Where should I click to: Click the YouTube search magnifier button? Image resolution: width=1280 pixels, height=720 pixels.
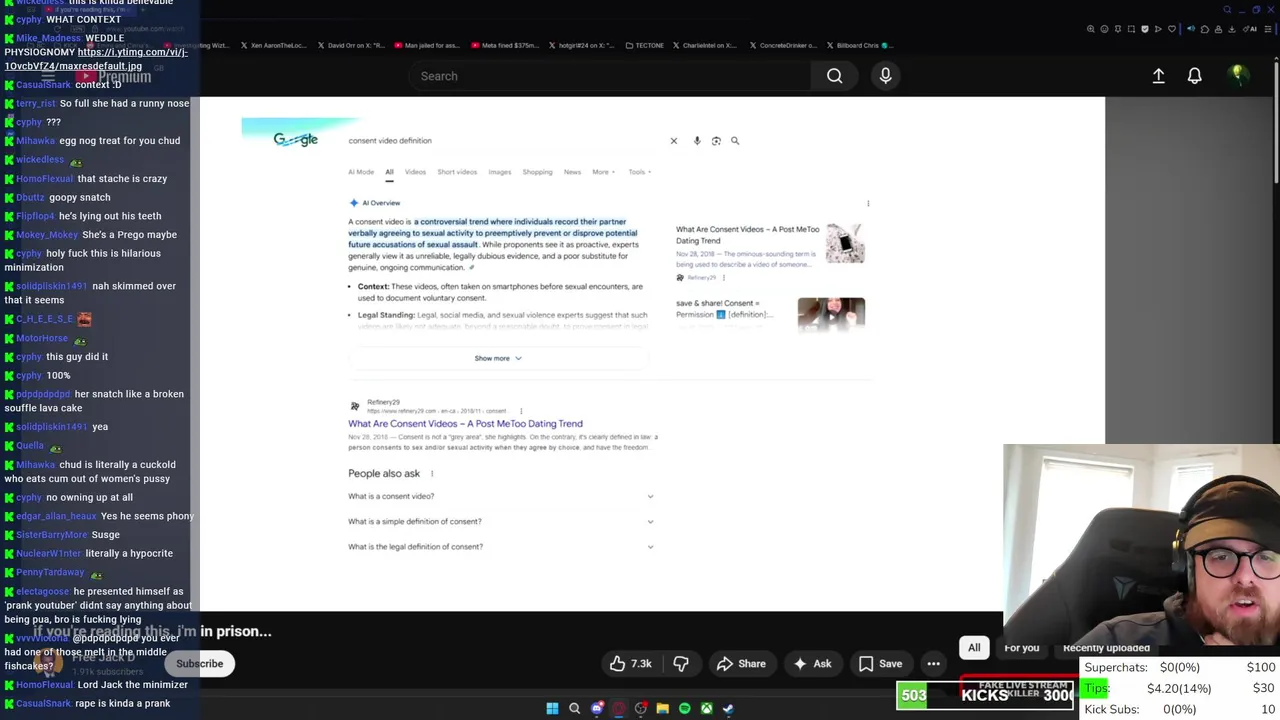(x=834, y=76)
